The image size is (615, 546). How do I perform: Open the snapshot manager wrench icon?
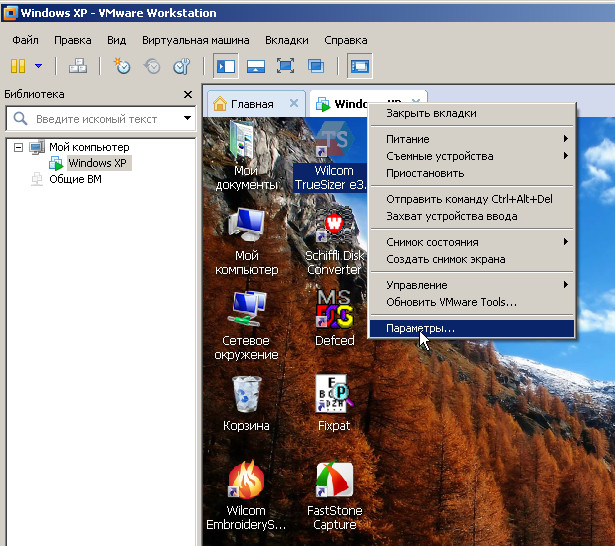[x=182, y=66]
